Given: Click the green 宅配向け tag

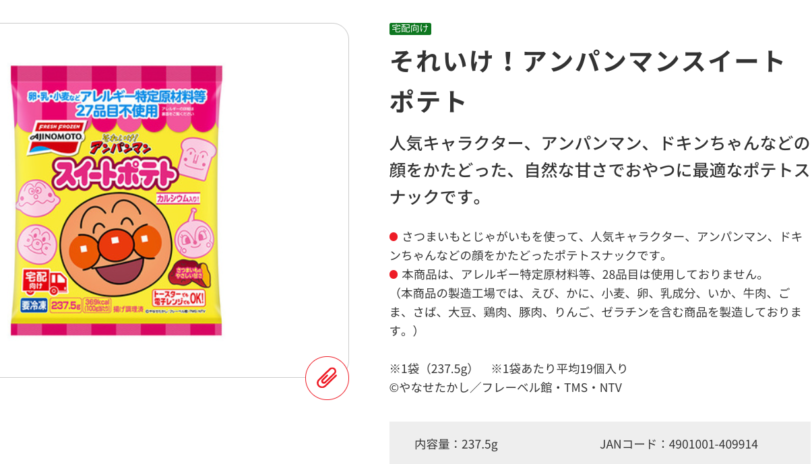Looking at the screenshot, I should [410, 28].
